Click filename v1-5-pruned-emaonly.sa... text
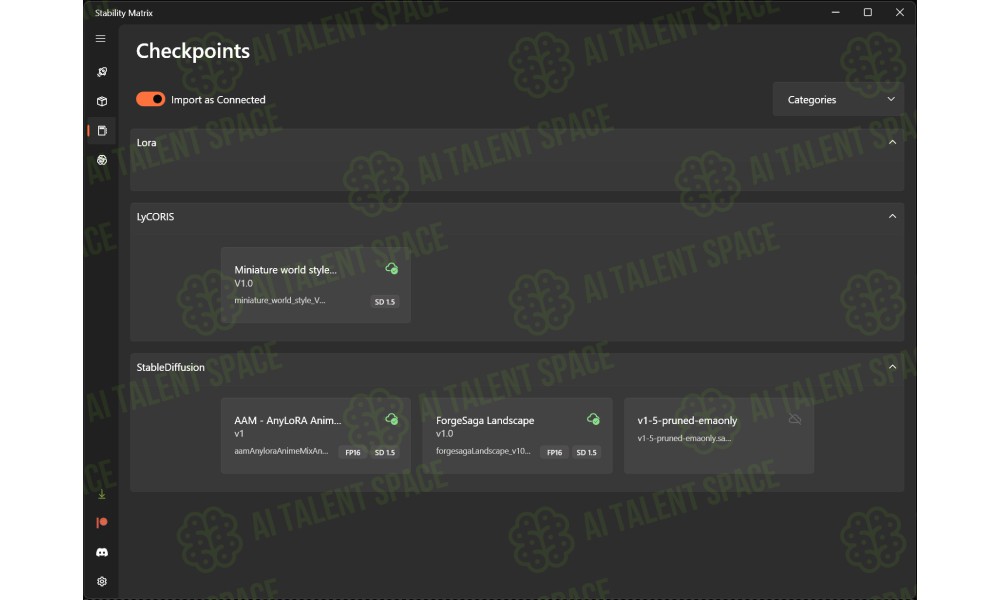This screenshot has width=1000, height=600. click(684, 438)
